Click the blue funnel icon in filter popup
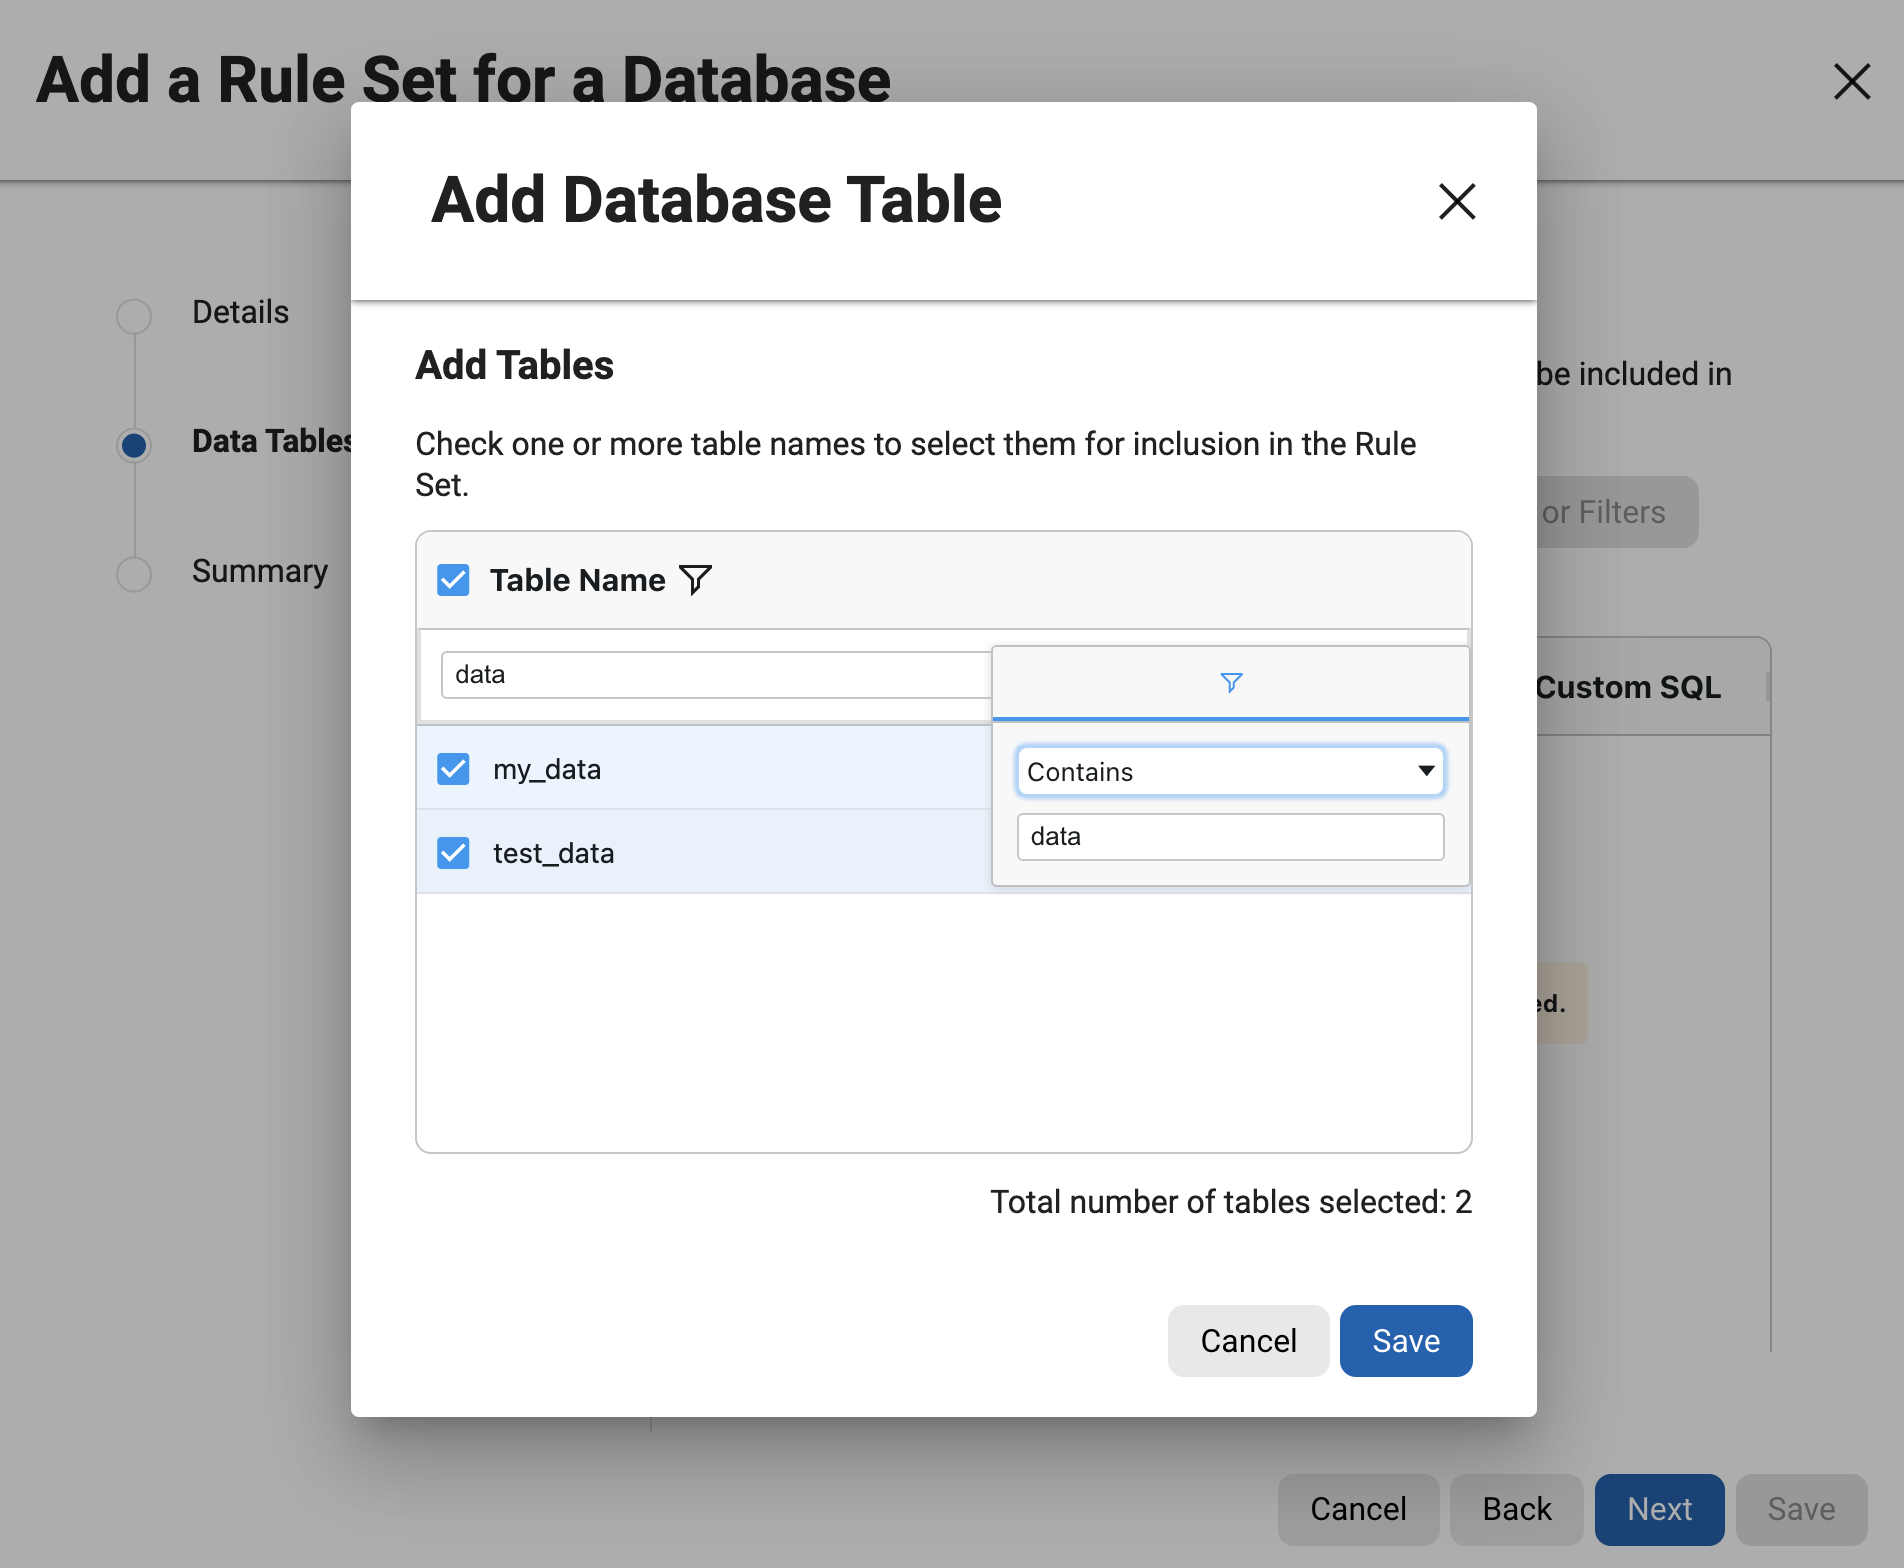This screenshot has height=1568, width=1904. tap(1229, 683)
